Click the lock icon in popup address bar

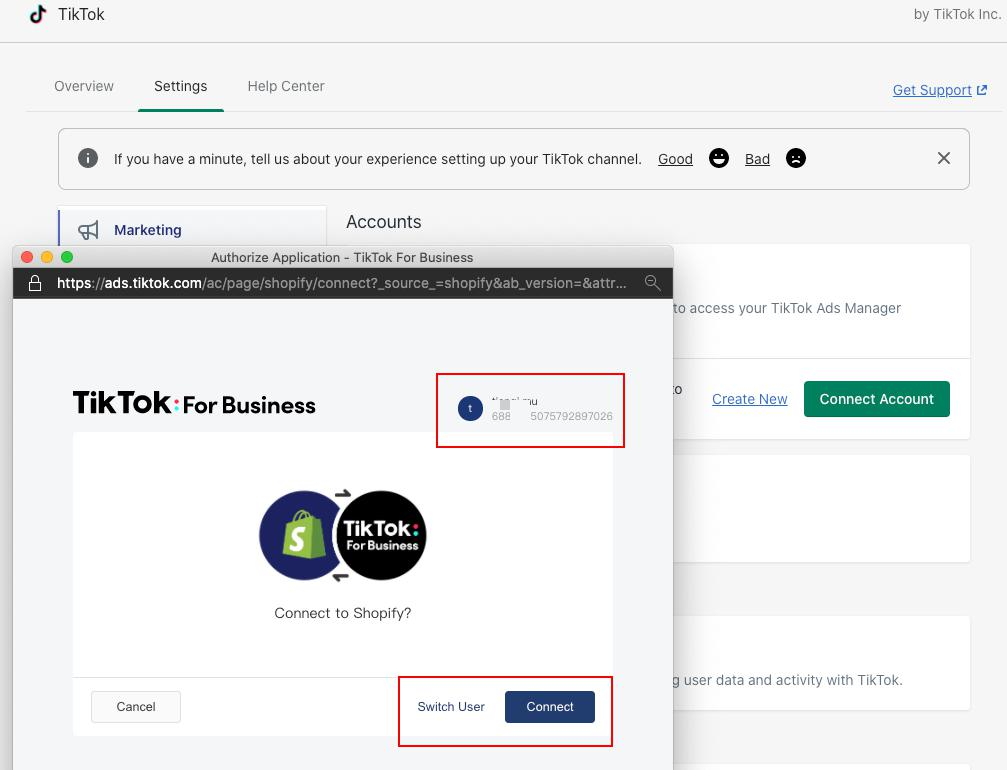pyautogui.click(x=35, y=283)
